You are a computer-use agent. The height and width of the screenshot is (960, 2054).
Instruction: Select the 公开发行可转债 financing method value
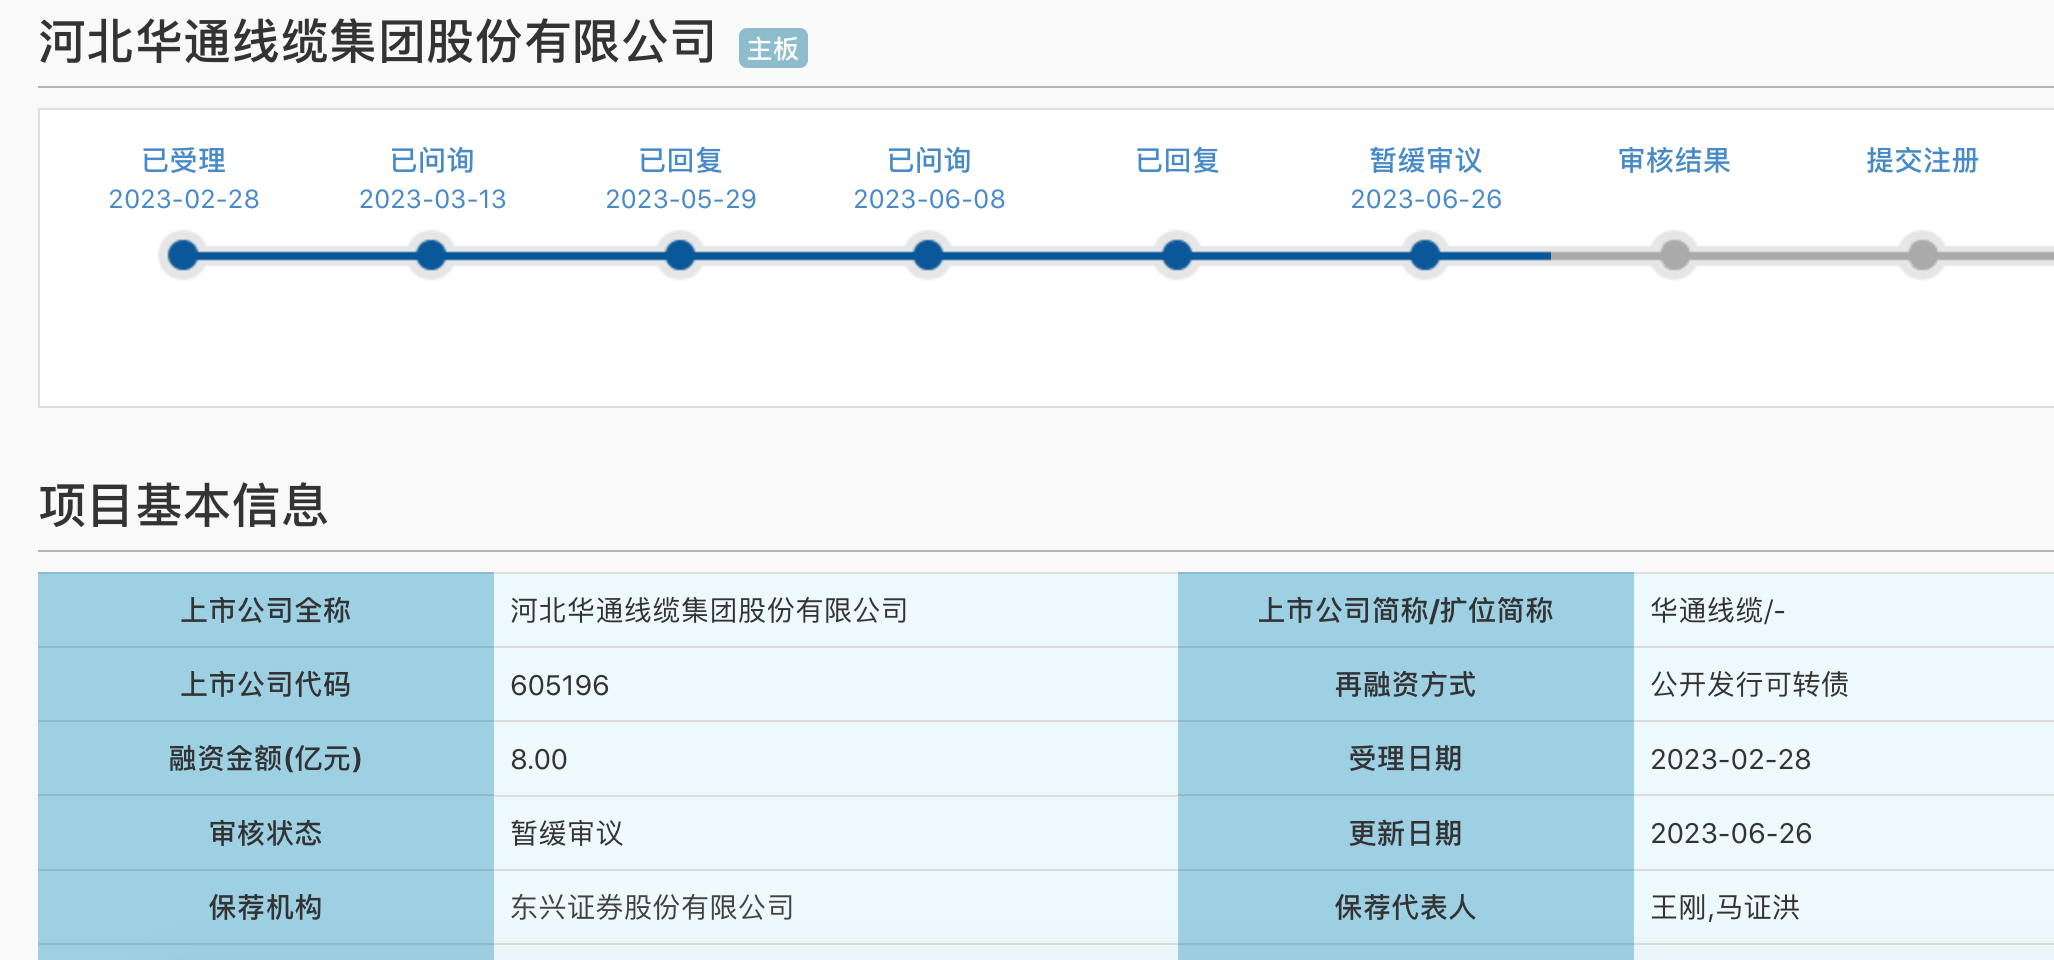click(1749, 685)
